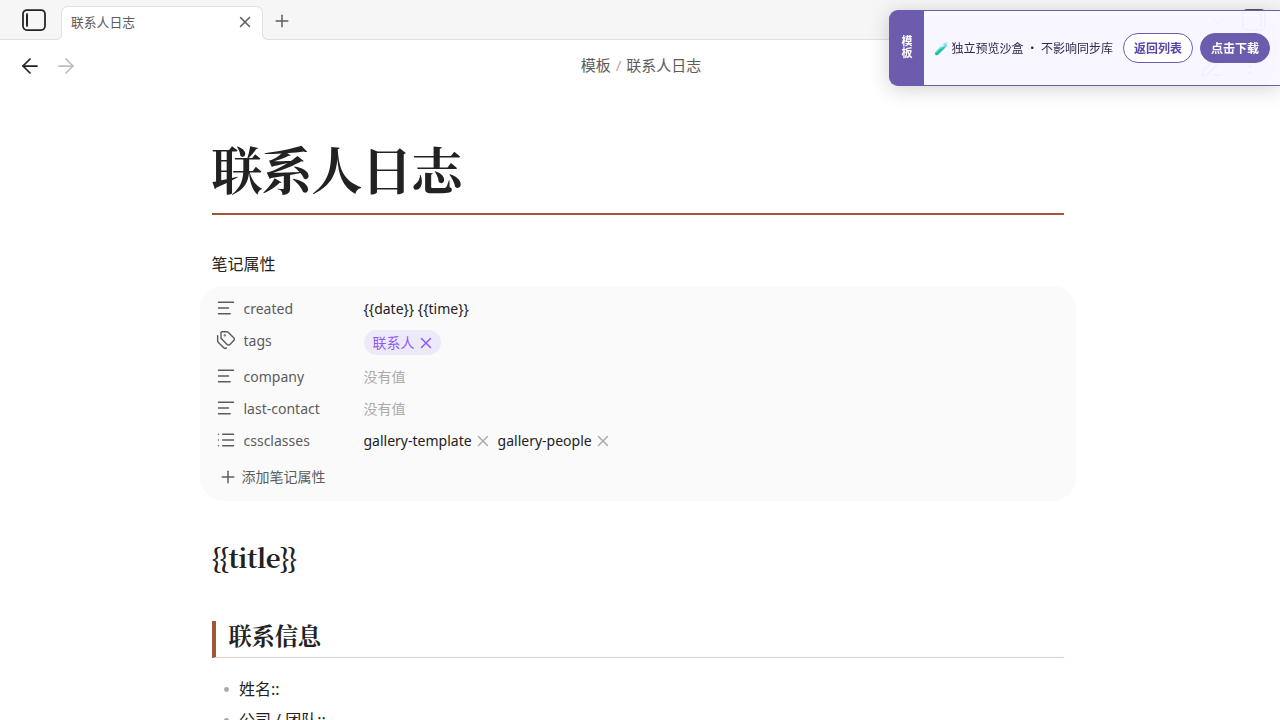Open a new tab with plus icon

pos(282,21)
